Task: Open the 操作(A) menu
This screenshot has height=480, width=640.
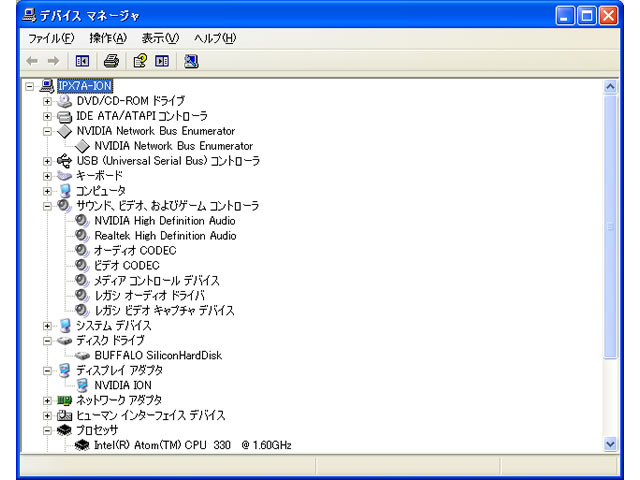Action: coord(108,38)
